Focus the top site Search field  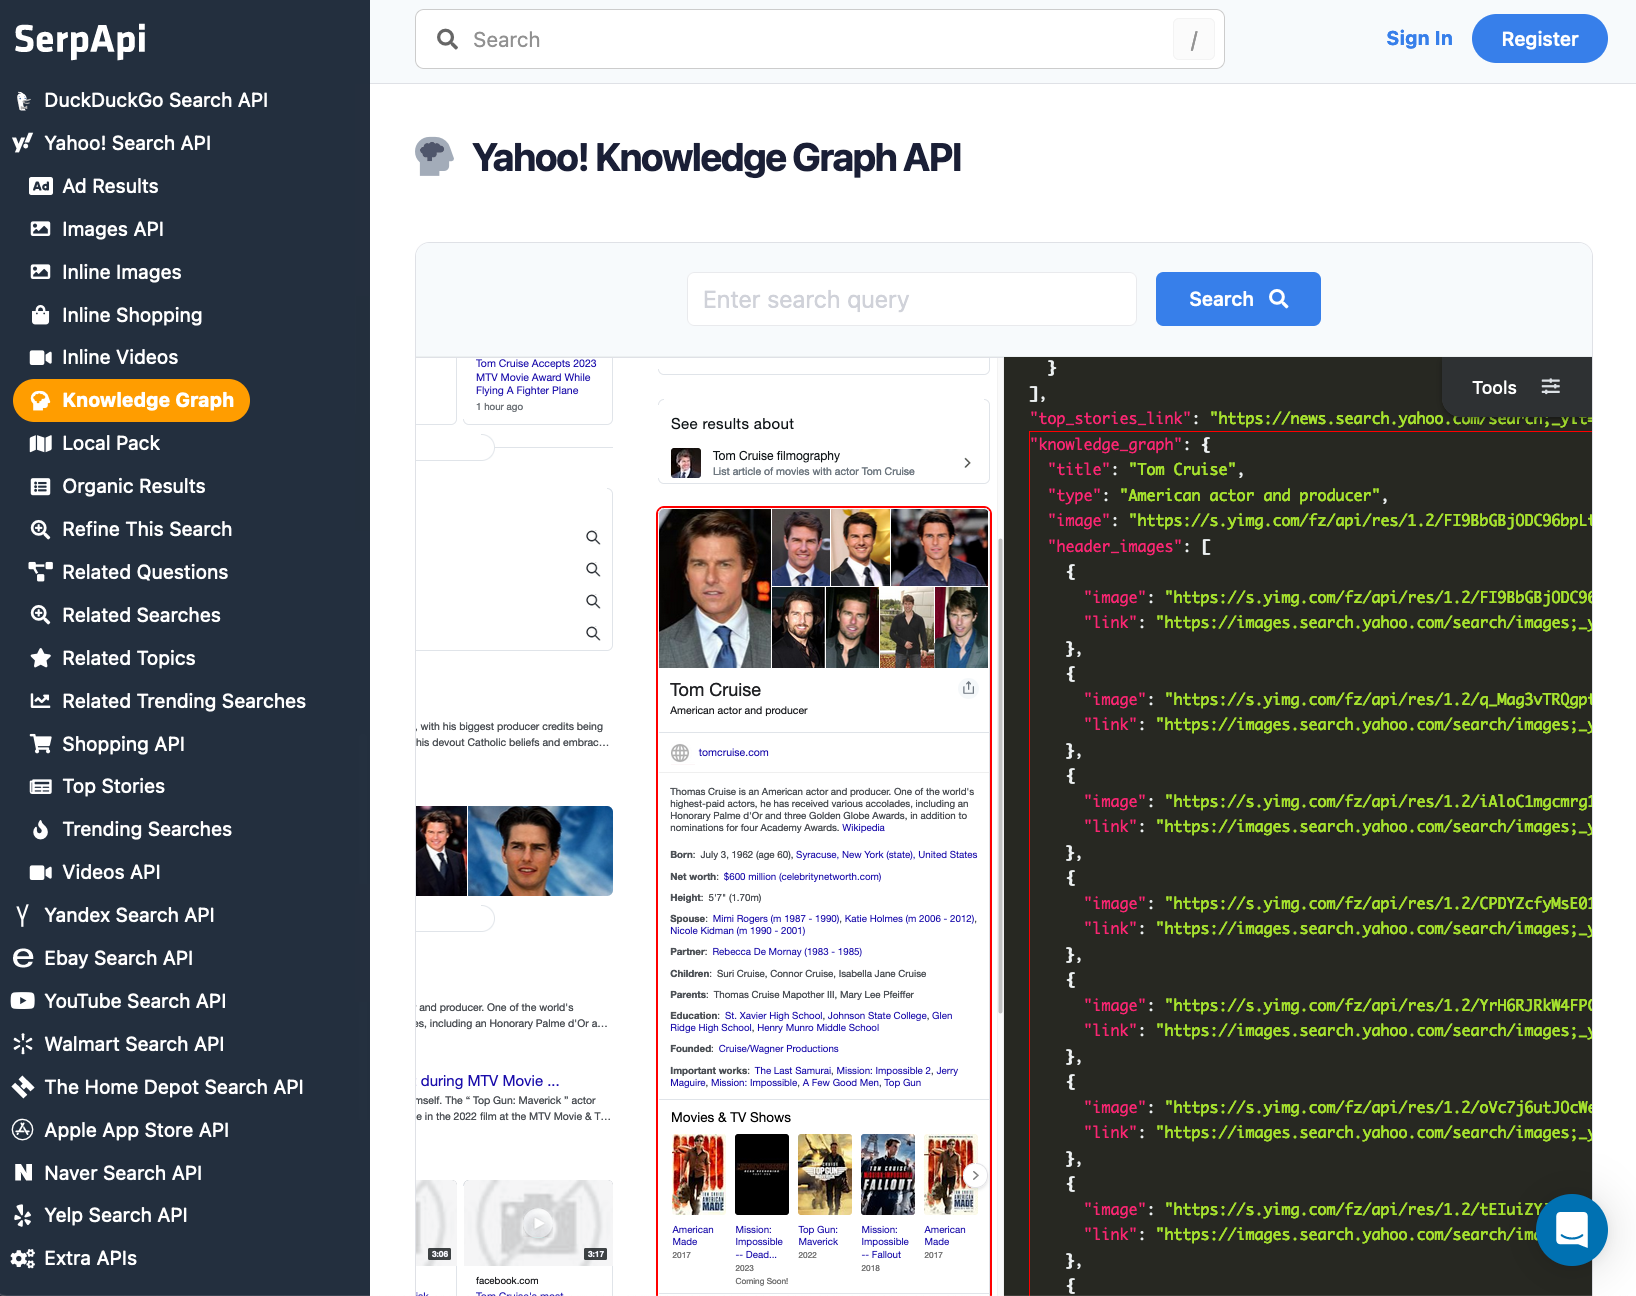820,39
